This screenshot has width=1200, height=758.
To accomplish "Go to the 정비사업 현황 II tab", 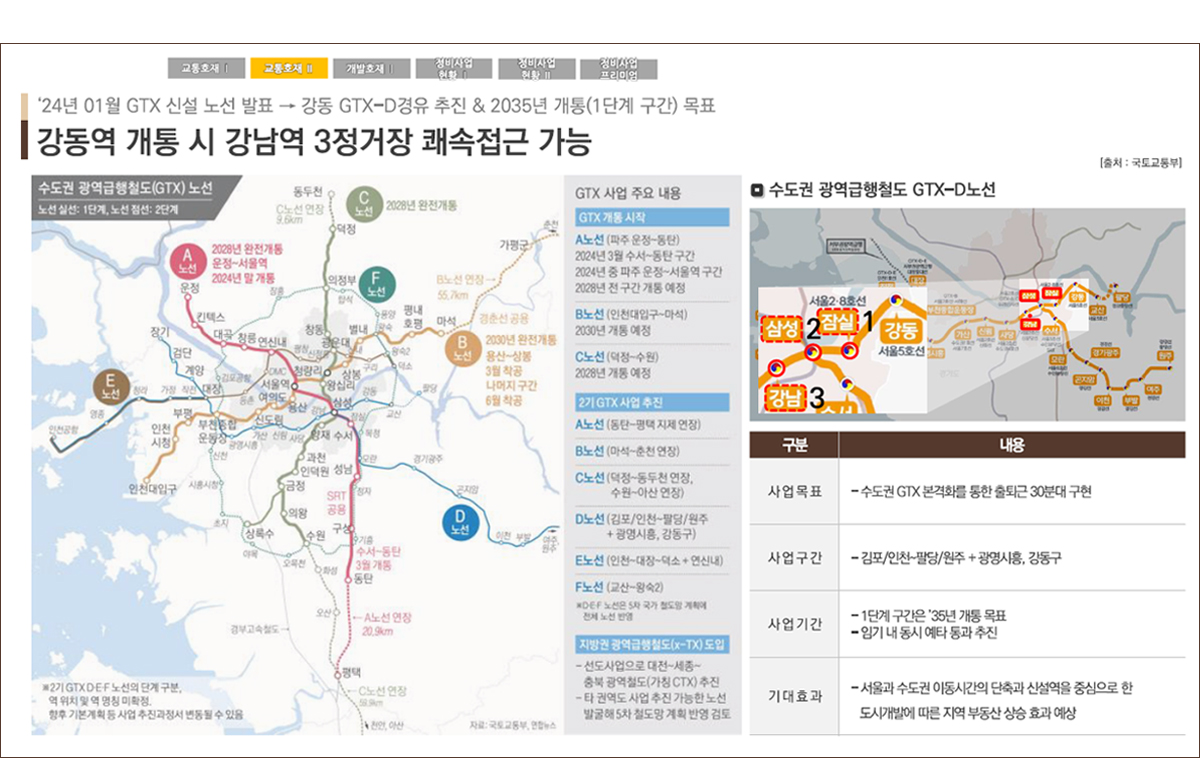I will pyautogui.click(x=537, y=69).
